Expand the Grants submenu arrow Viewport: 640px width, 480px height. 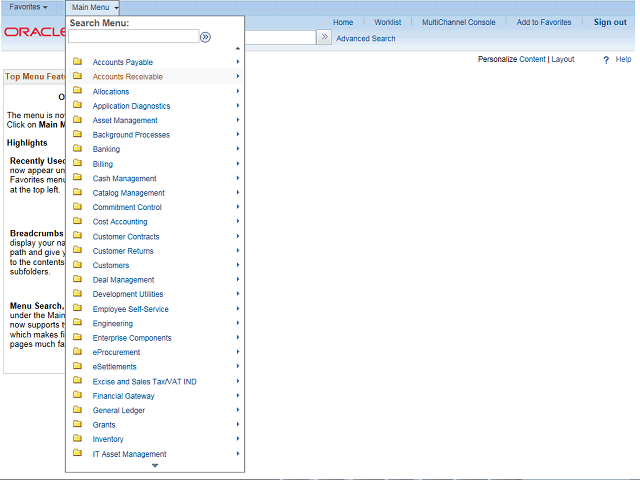[238, 424]
